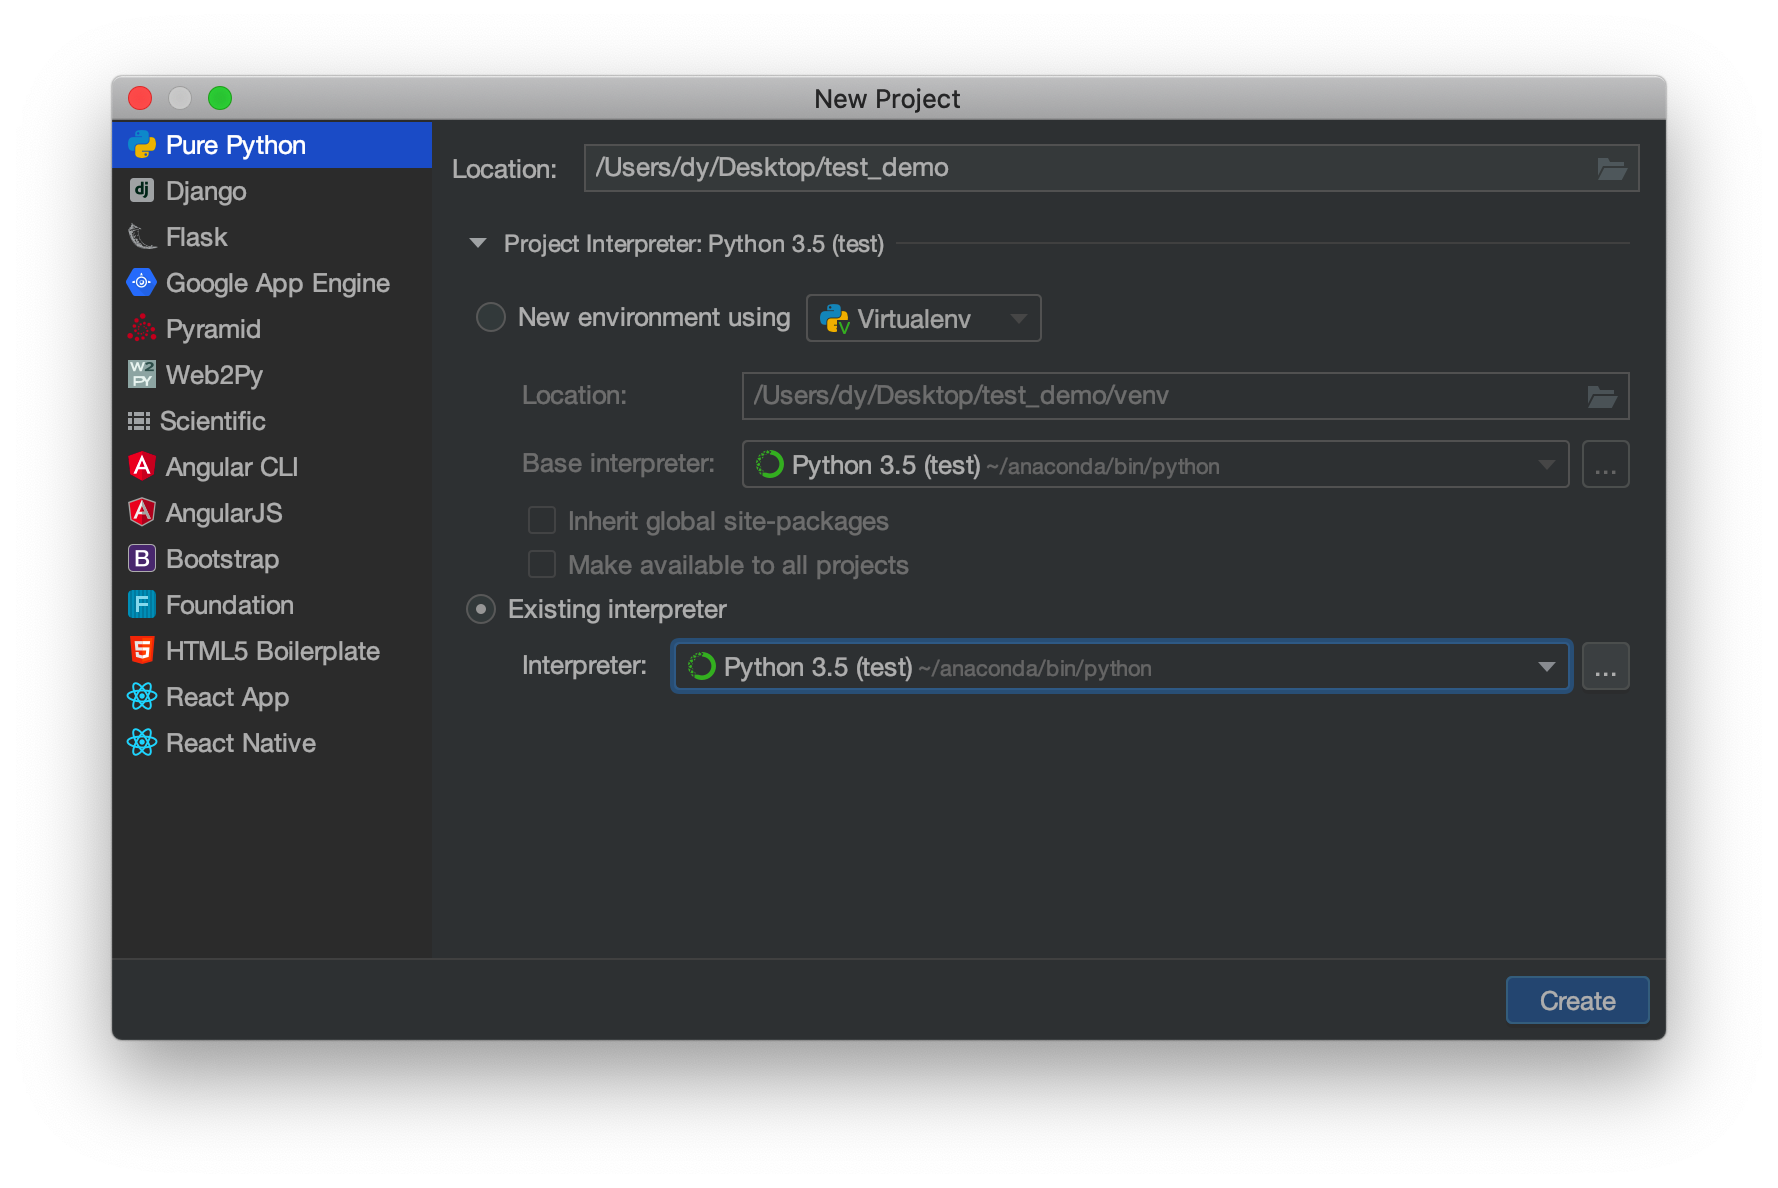The height and width of the screenshot is (1188, 1778).
Task: Click ellipsis button beside Base interpreter
Action: 1605,464
